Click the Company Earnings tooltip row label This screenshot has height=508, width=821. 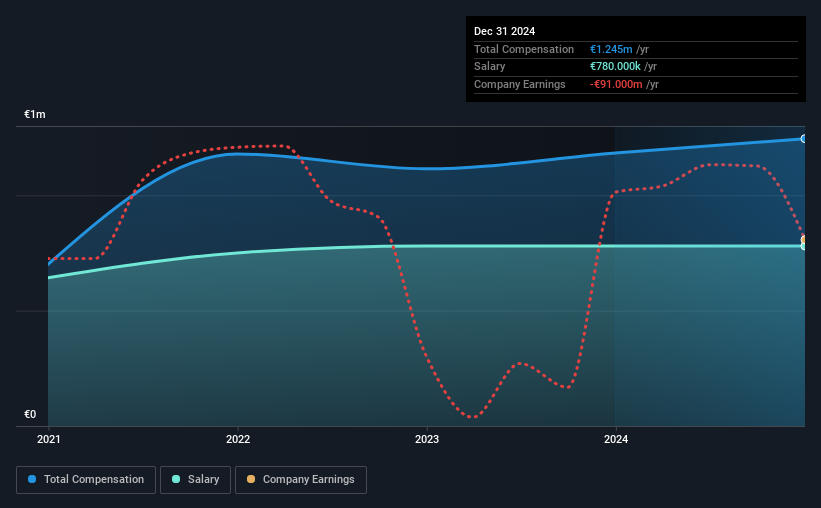point(519,84)
